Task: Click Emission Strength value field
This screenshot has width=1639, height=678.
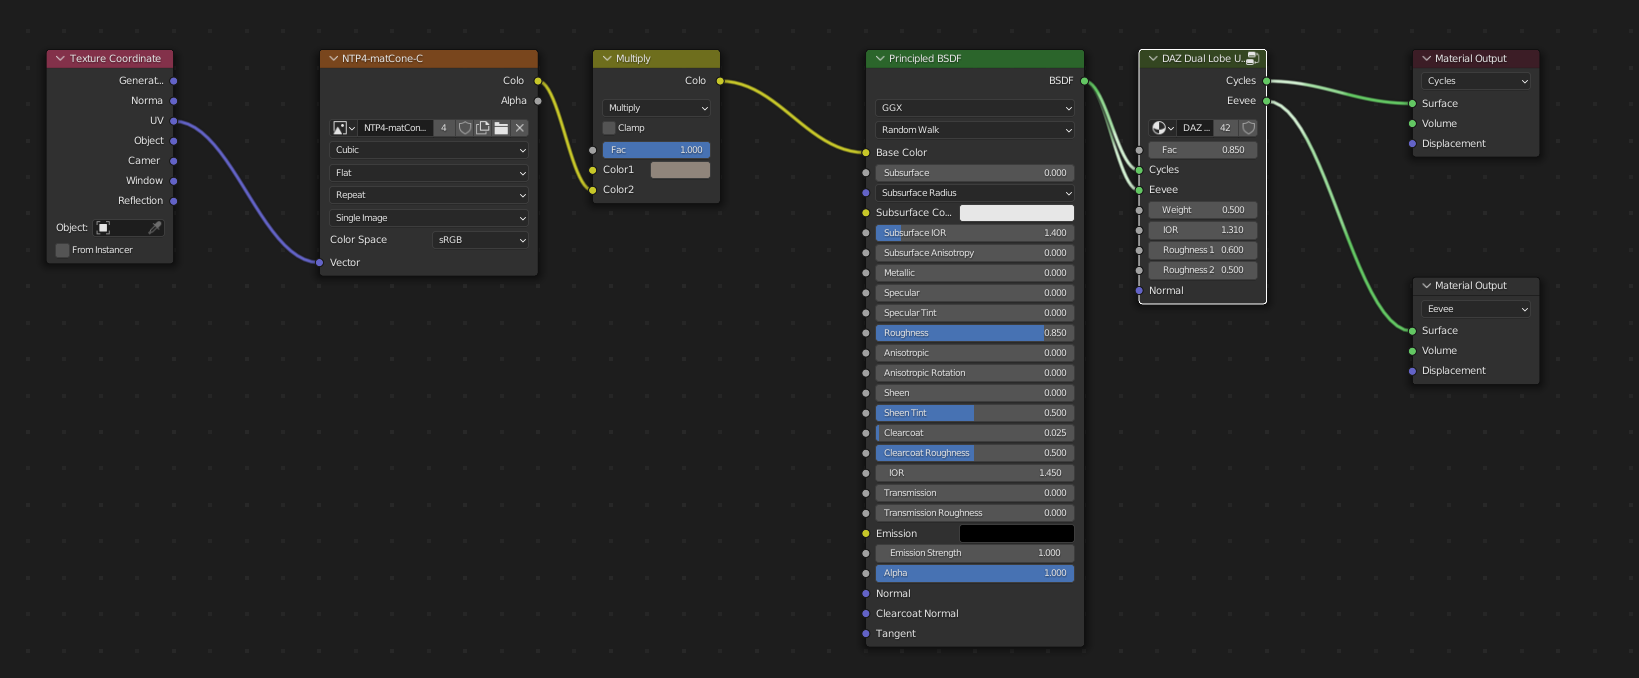Action: tap(975, 553)
